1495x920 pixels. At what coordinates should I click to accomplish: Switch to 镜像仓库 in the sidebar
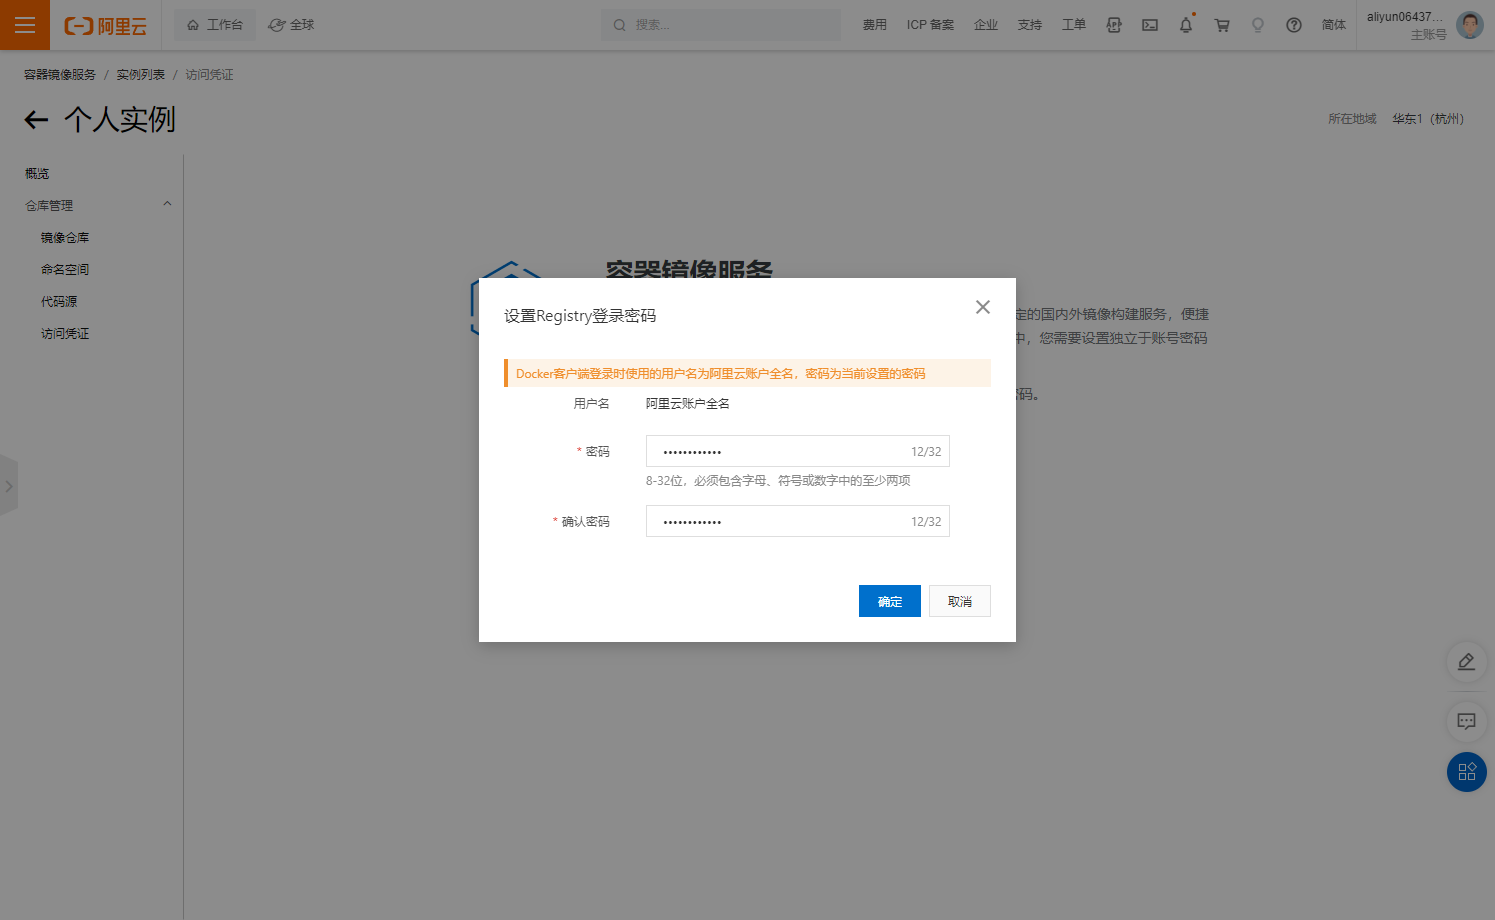[x=66, y=236]
